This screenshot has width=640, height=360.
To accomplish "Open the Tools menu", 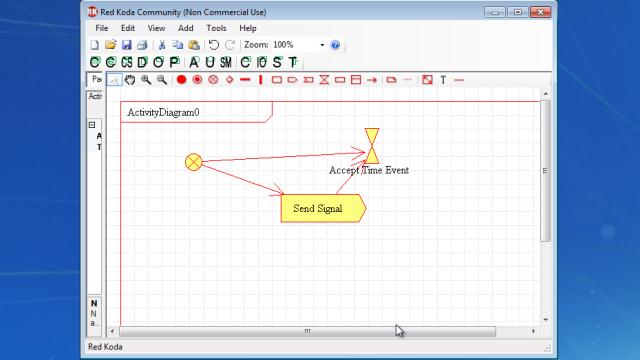I will [x=216, y=28].
